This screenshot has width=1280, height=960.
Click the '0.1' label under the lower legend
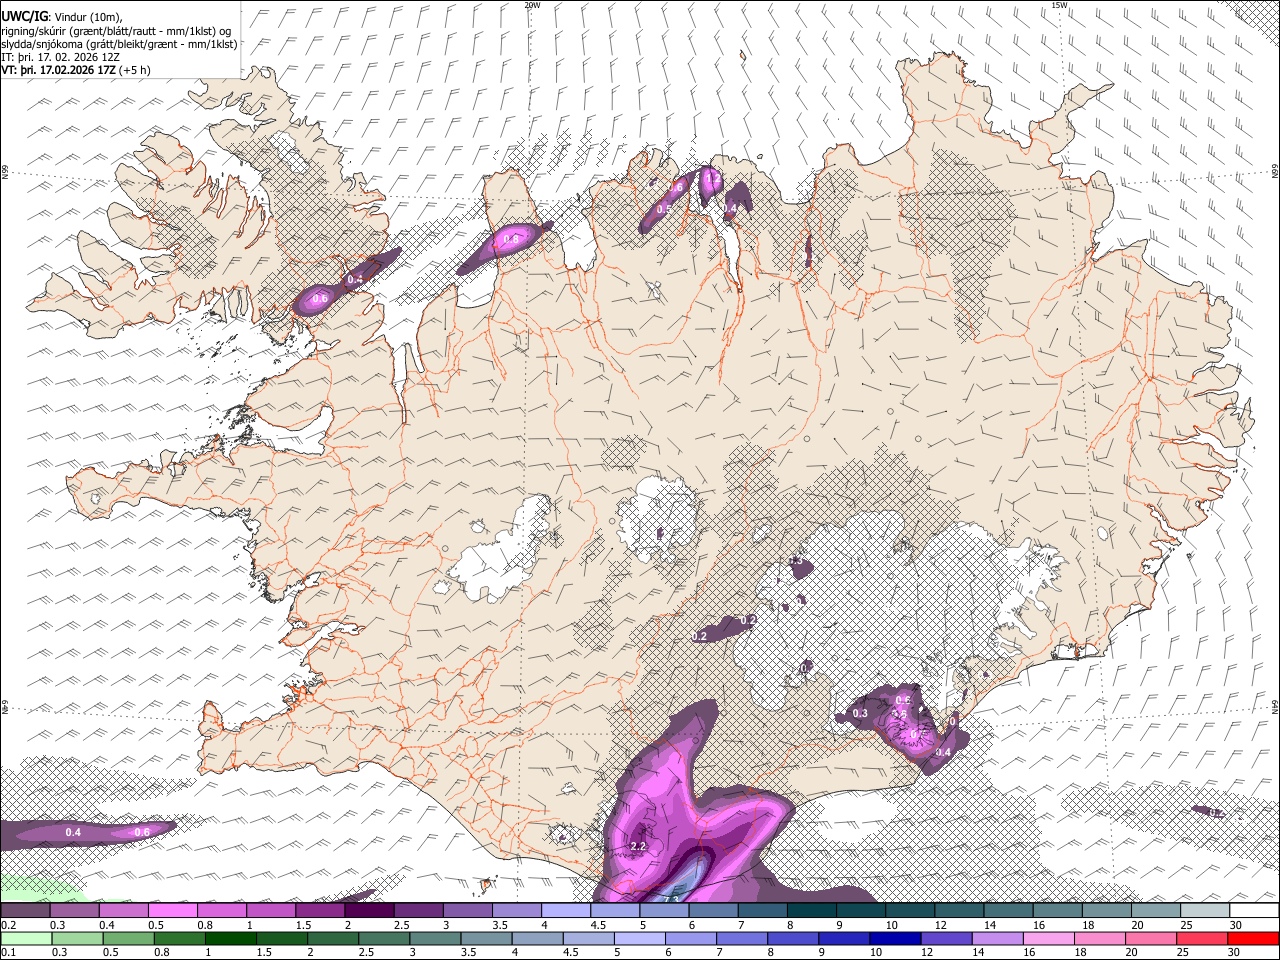(8, 953)
